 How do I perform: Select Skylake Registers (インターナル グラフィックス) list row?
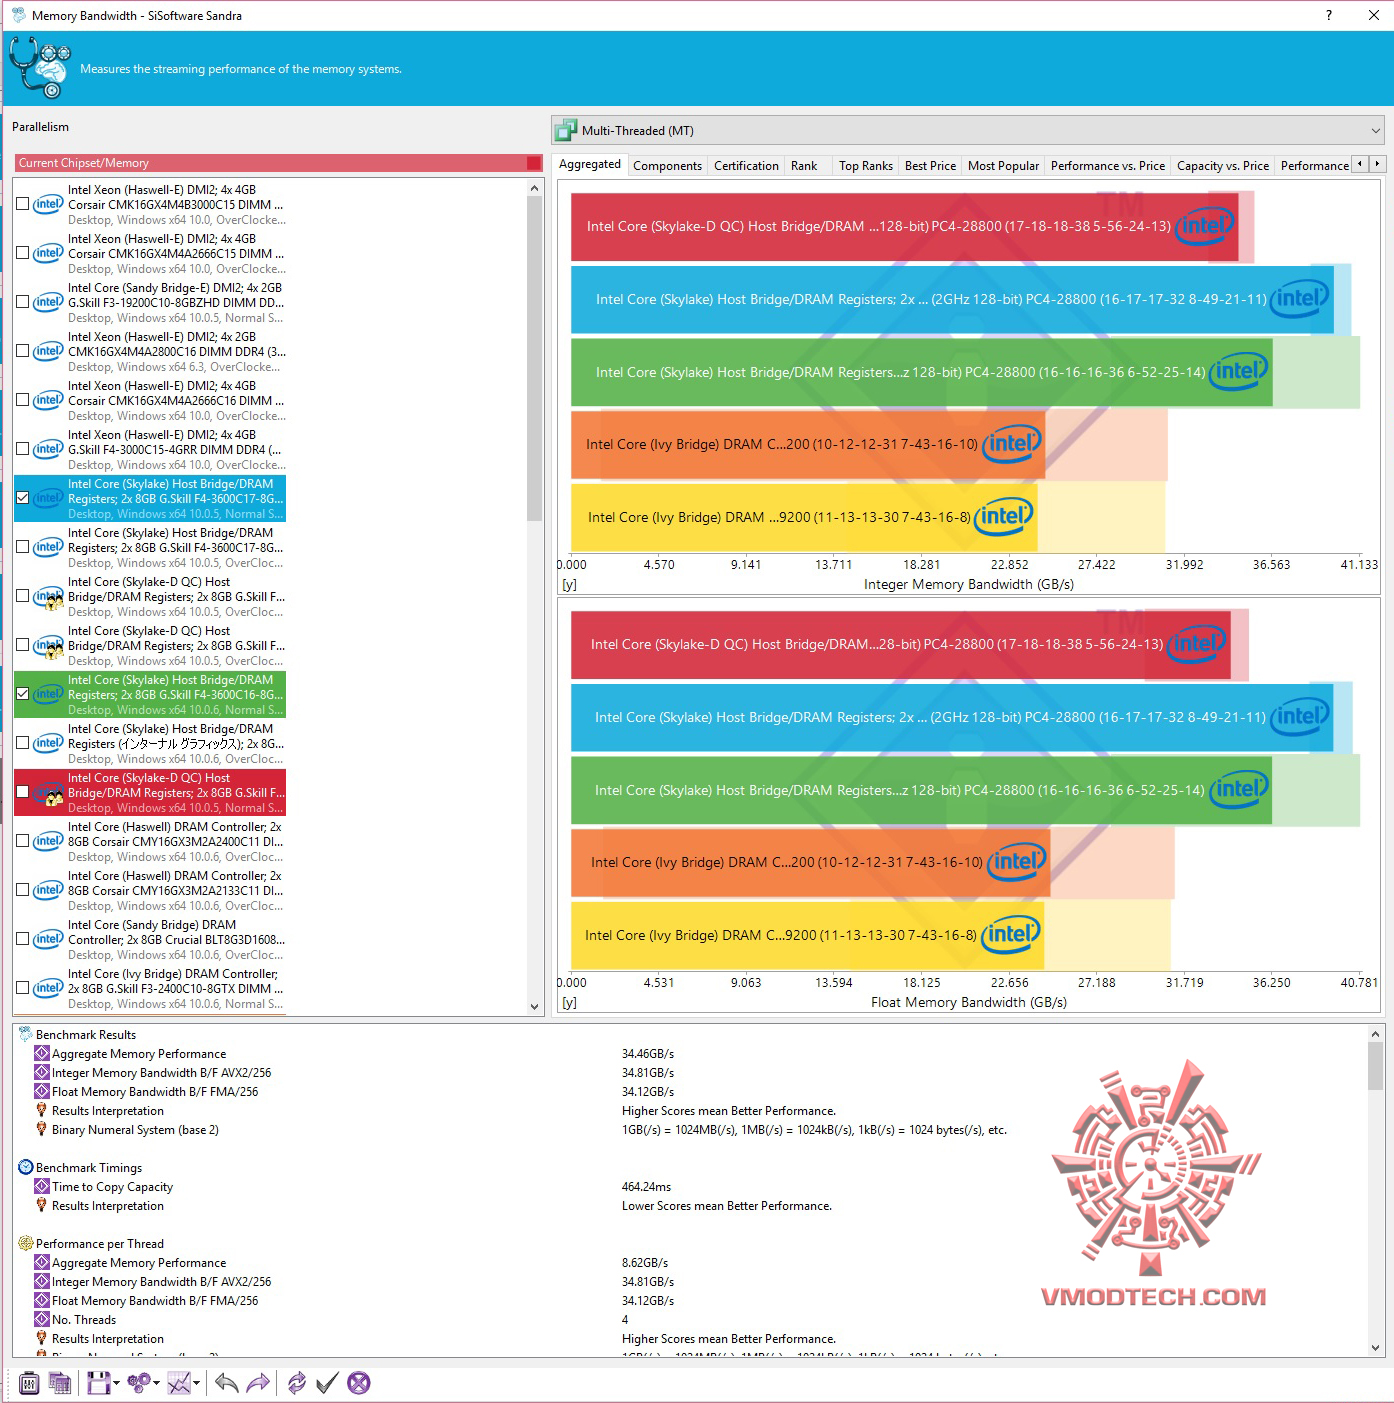click(x=150, y=743)
